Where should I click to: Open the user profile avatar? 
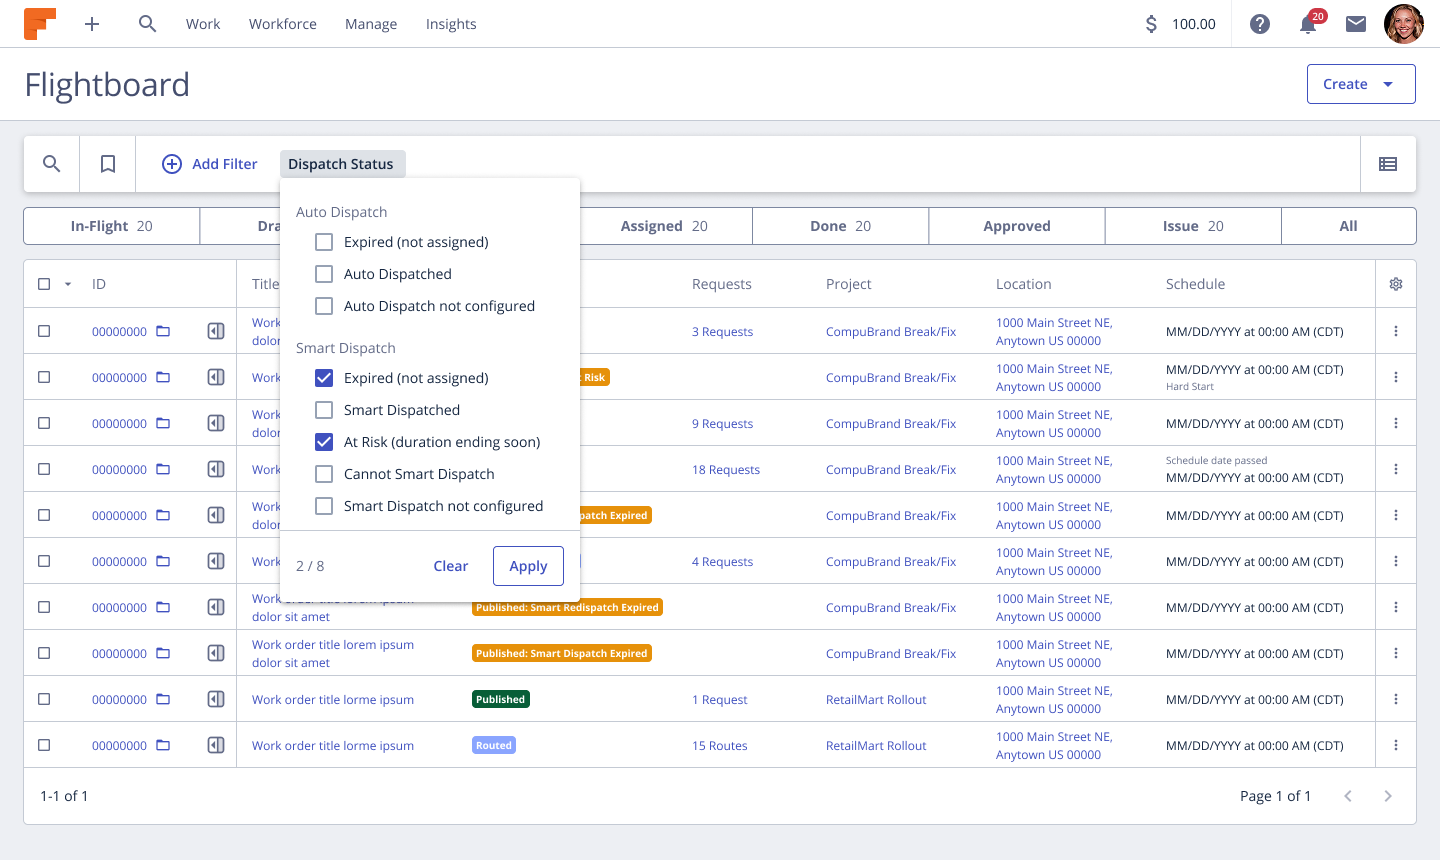coord(1404,24)
